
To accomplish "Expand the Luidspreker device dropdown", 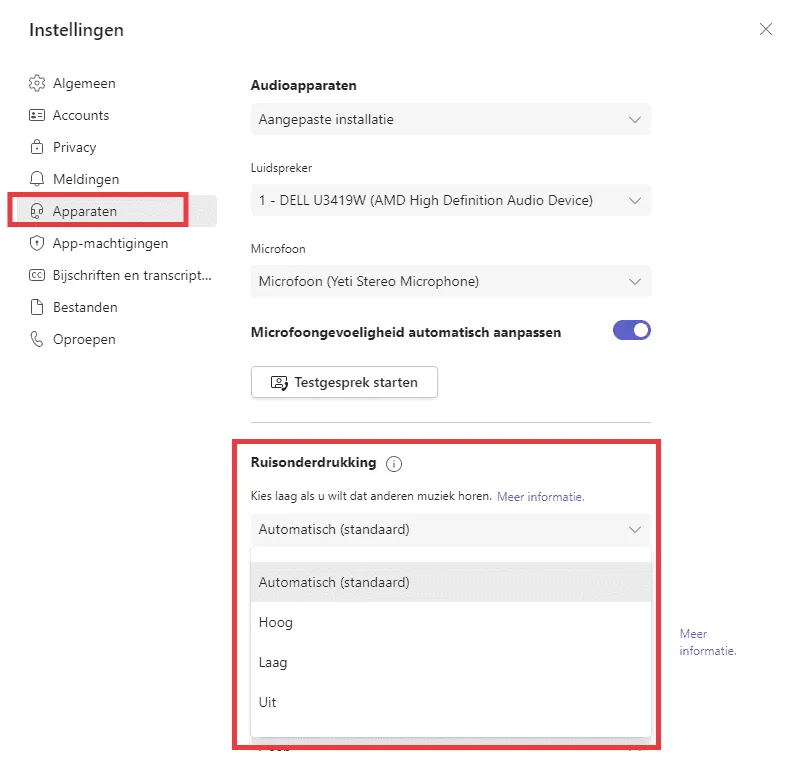I will [450, 200].
